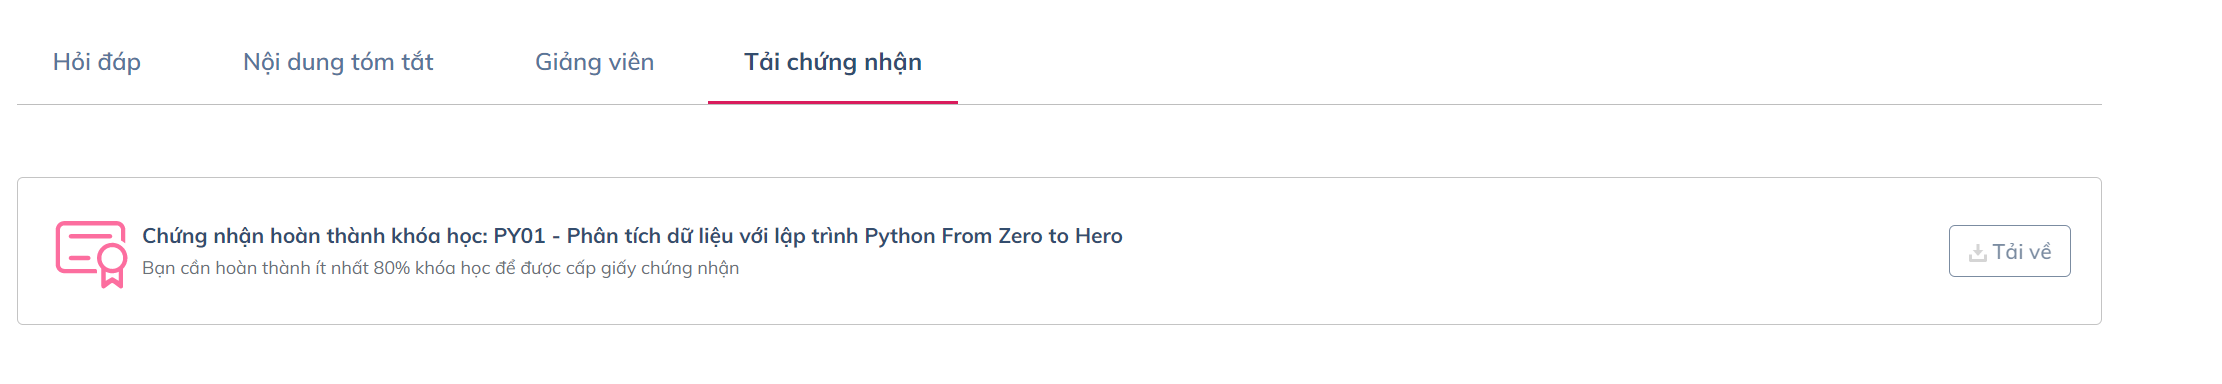Open the Hỏi đáp tab
Image resolution: width=2222 pixels, height=384 pixels.
(x=97, y=62)
